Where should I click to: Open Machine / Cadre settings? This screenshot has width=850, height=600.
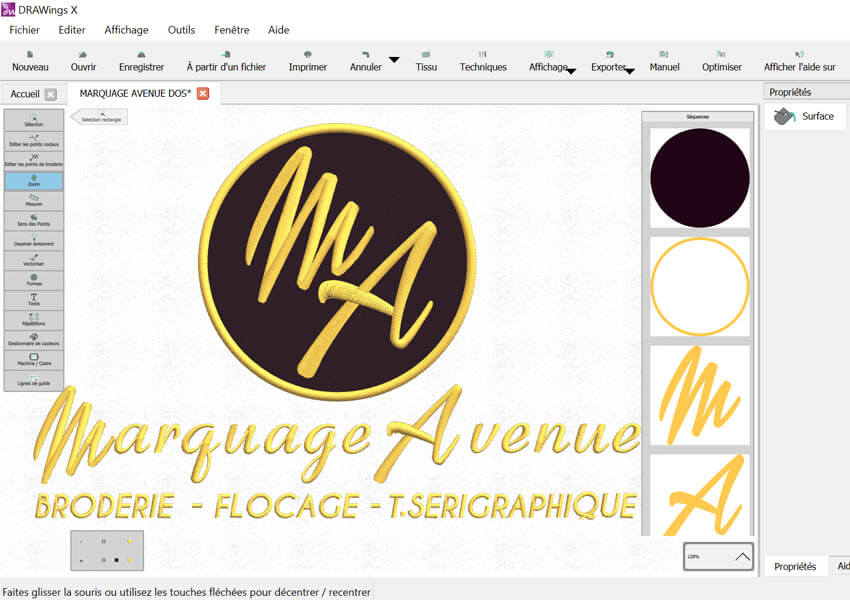click(32, 362)
